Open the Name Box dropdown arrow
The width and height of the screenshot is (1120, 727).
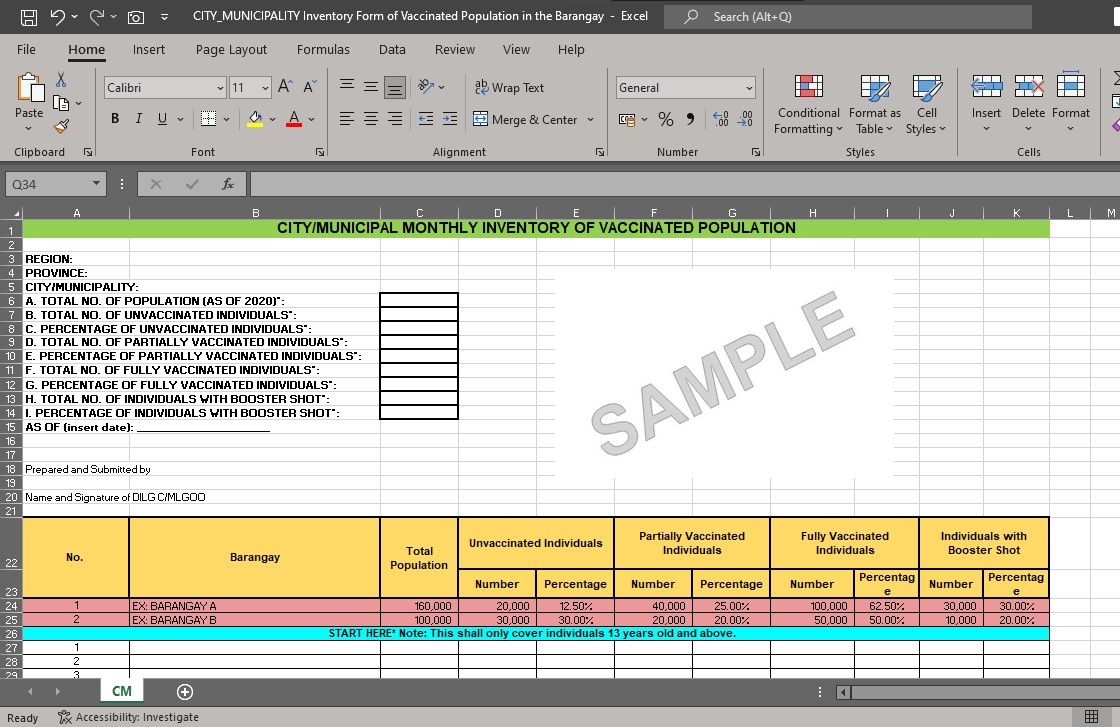[x=96, y=184]
